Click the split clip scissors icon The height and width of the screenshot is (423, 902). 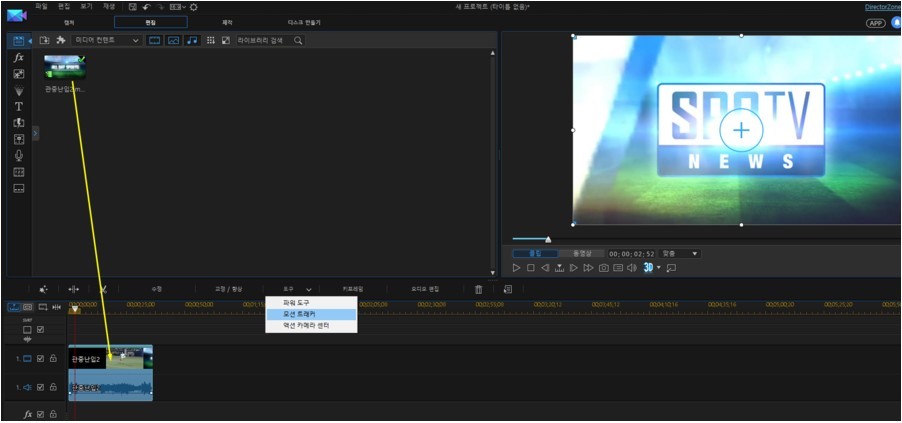[102, 289]
